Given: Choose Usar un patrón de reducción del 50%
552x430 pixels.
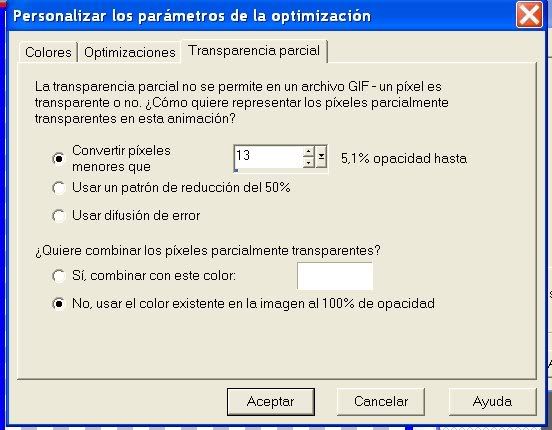Looking at the screenshot, I should tap(58, 188).
